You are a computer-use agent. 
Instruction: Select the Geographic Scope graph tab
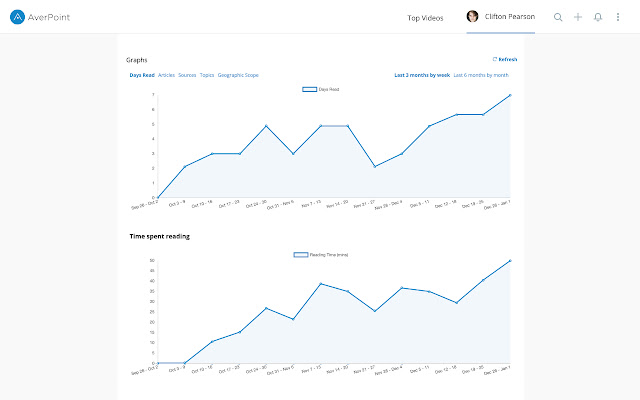(238, 75)
